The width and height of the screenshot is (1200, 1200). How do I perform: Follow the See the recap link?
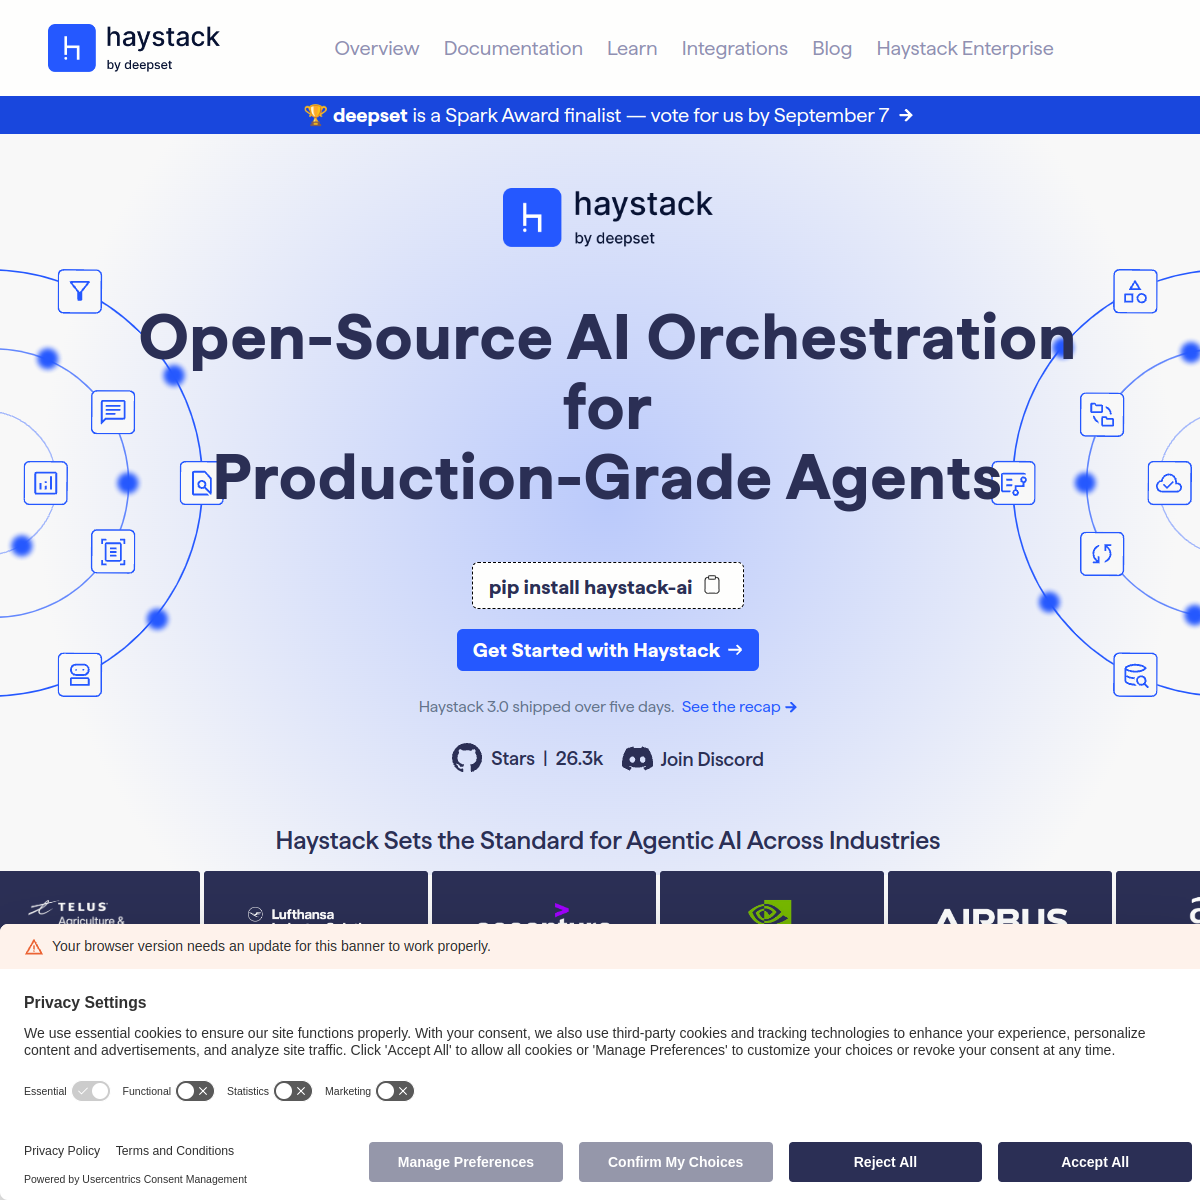739,707
